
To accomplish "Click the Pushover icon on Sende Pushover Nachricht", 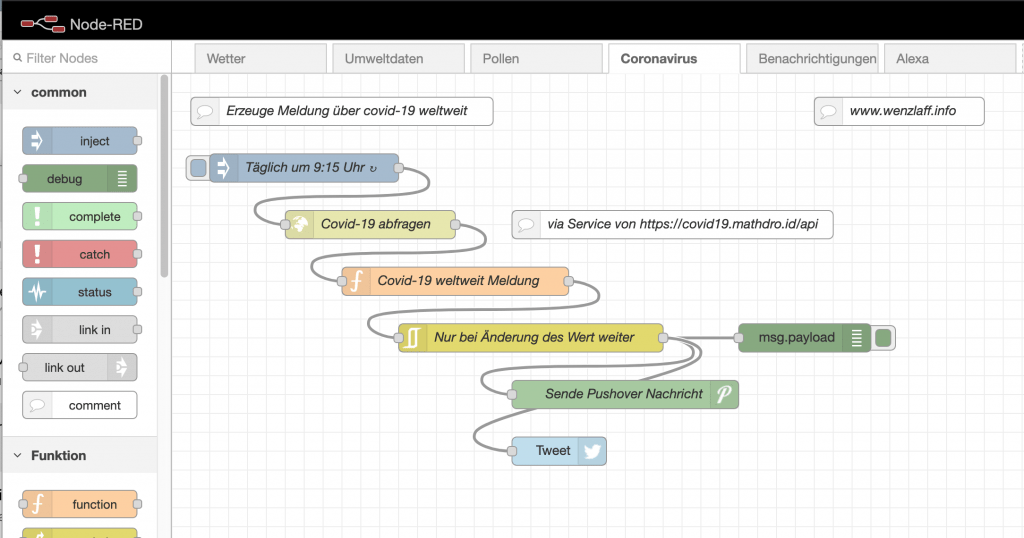I will (x=724, y=395).
